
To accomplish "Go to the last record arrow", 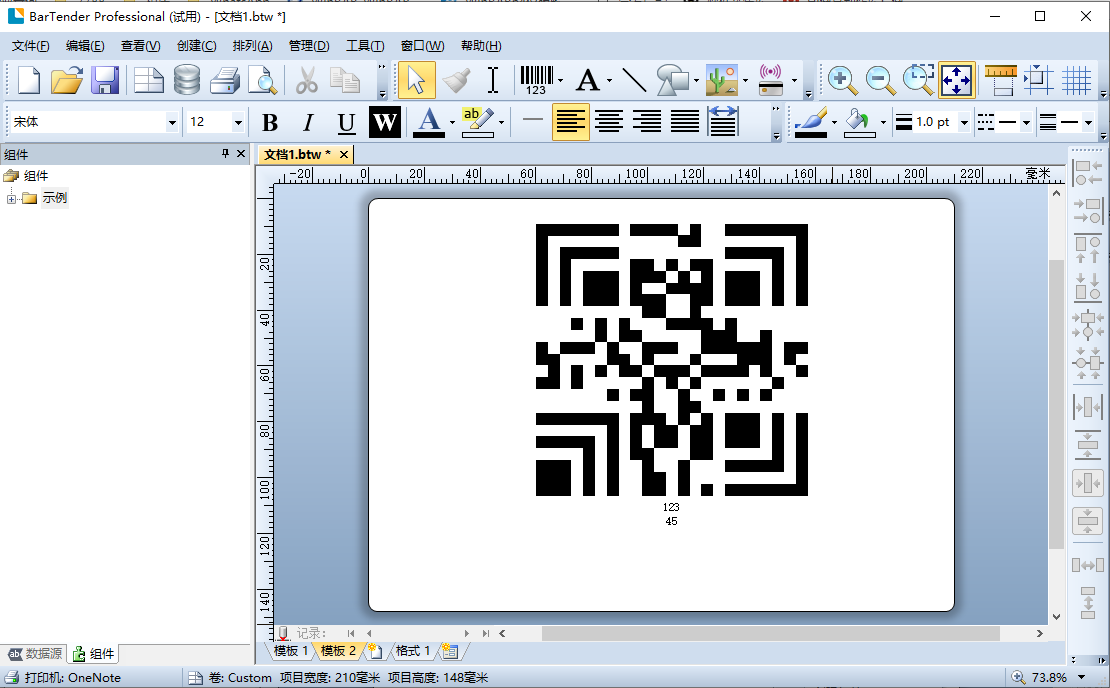I will pos(486,633).
